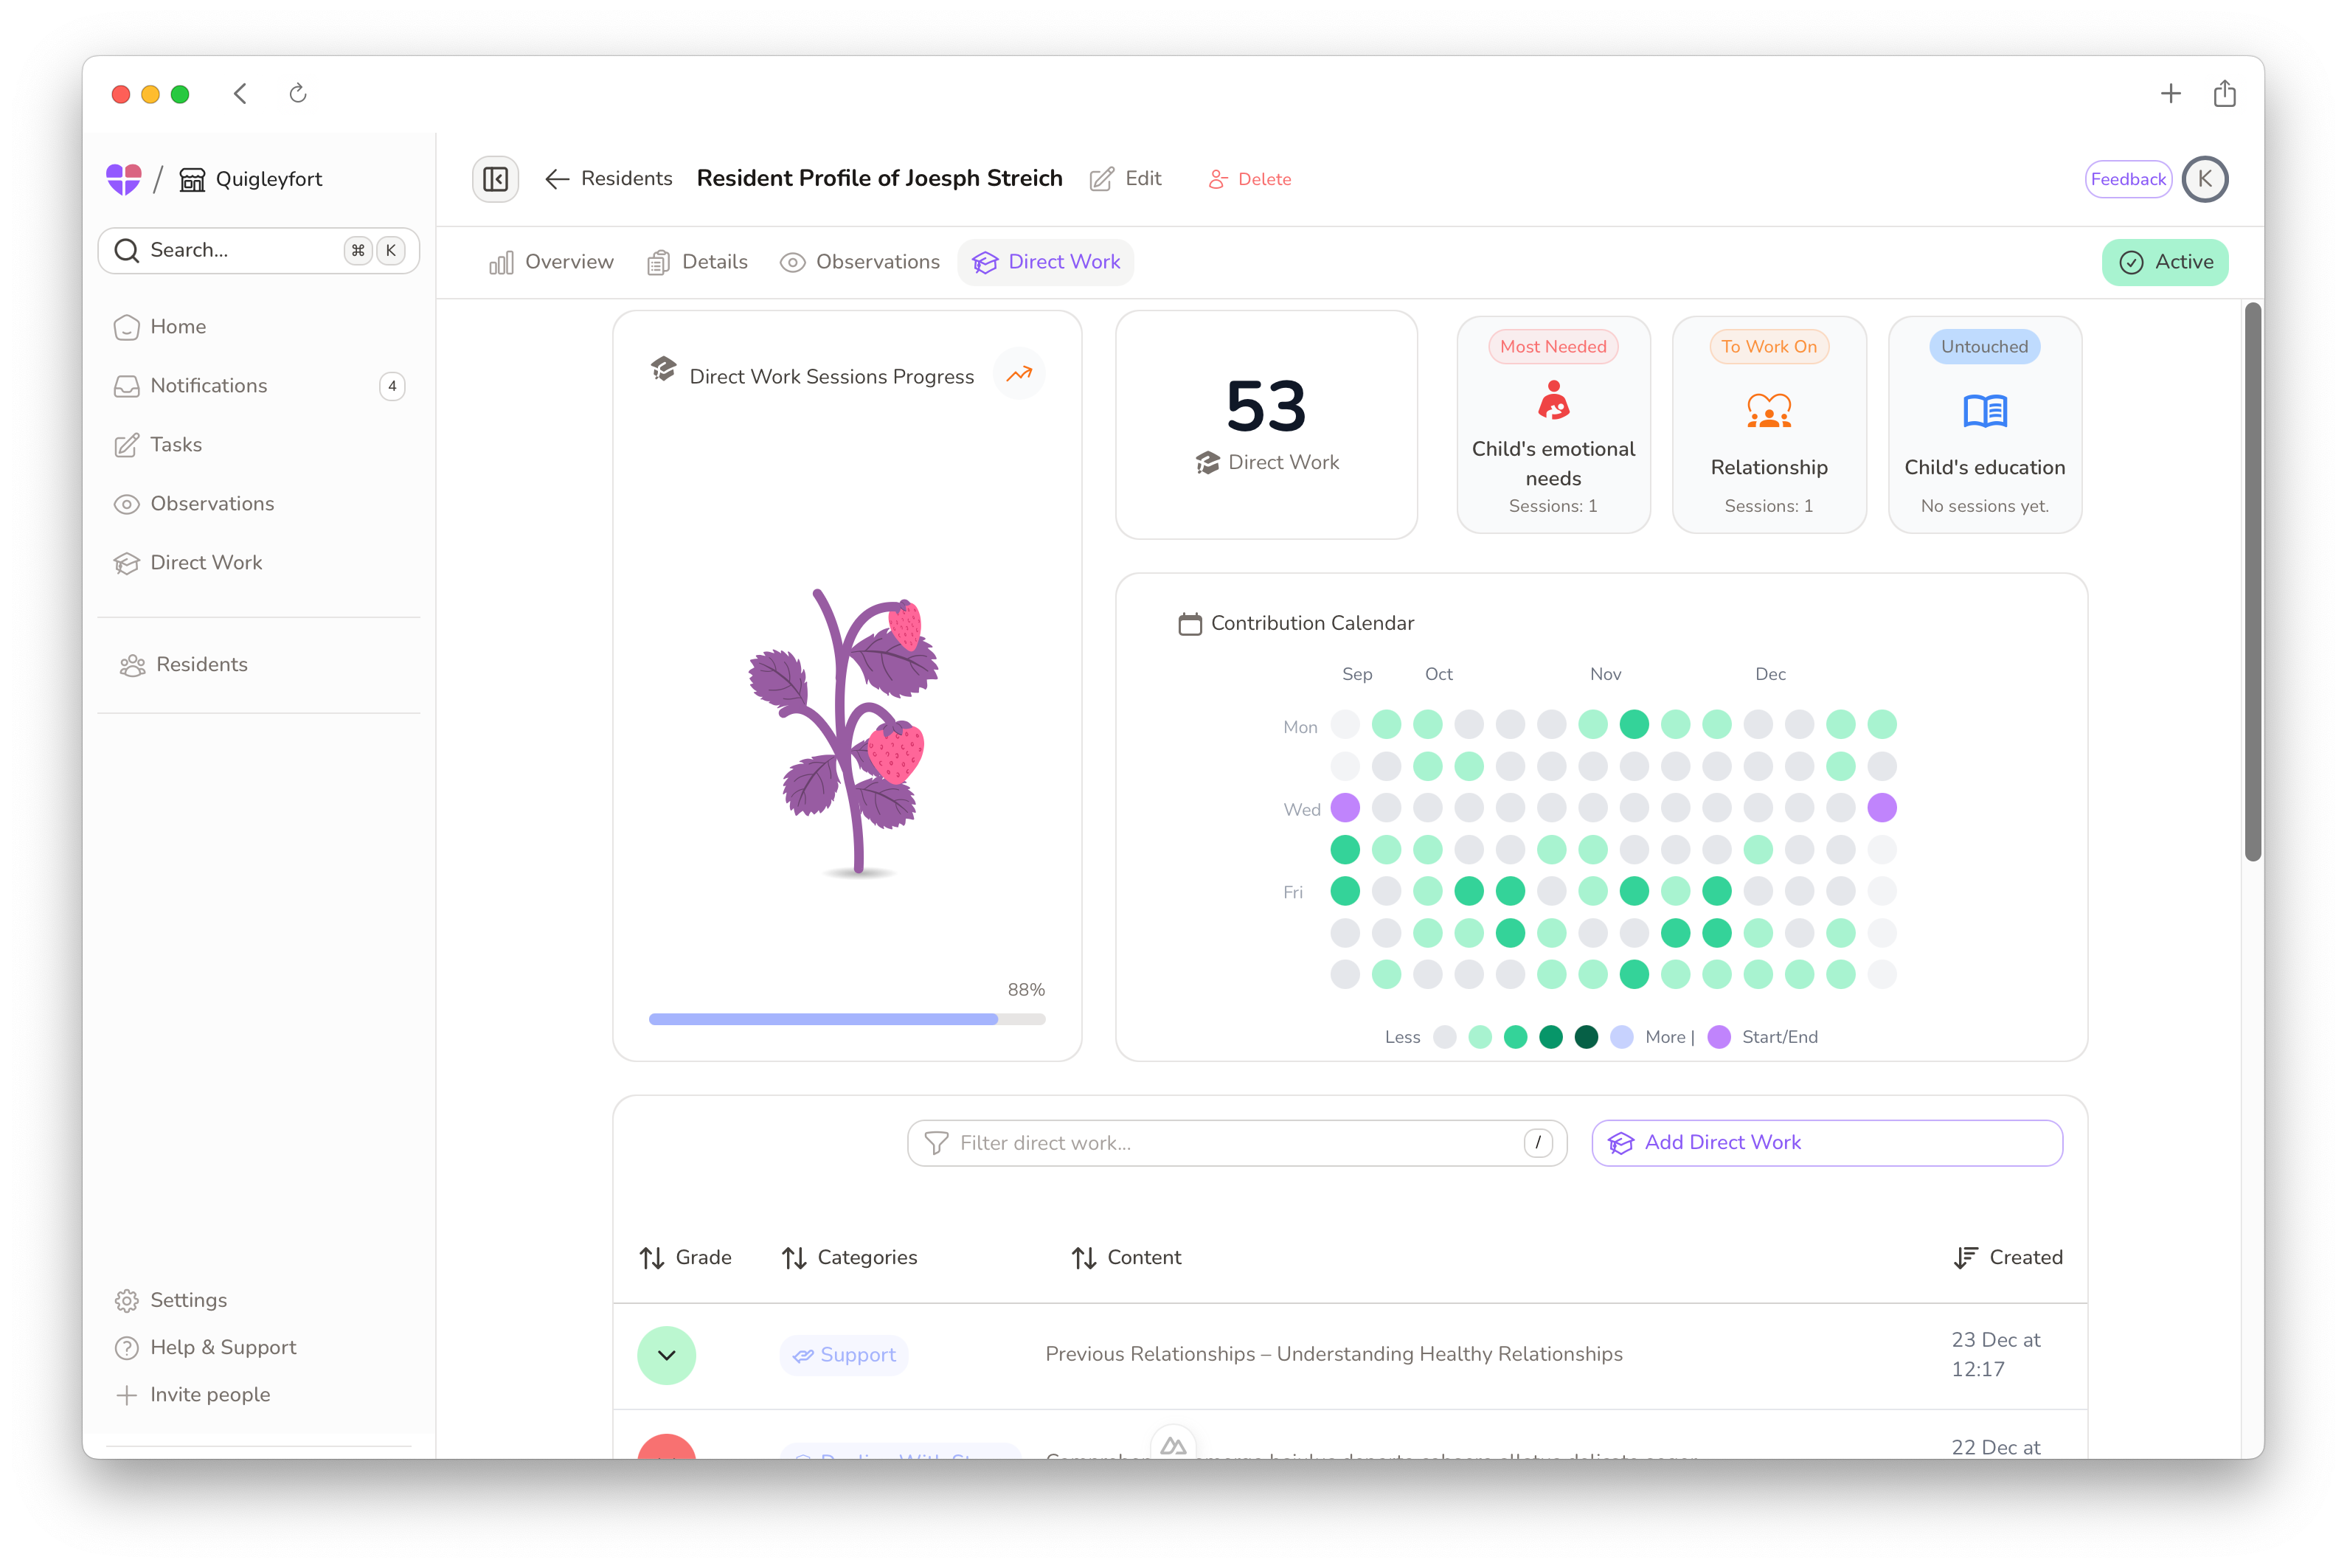Click the Contribution Calendar icon
Viewport: 2347px width, 1568px height.
click(x=1190, y=623)
